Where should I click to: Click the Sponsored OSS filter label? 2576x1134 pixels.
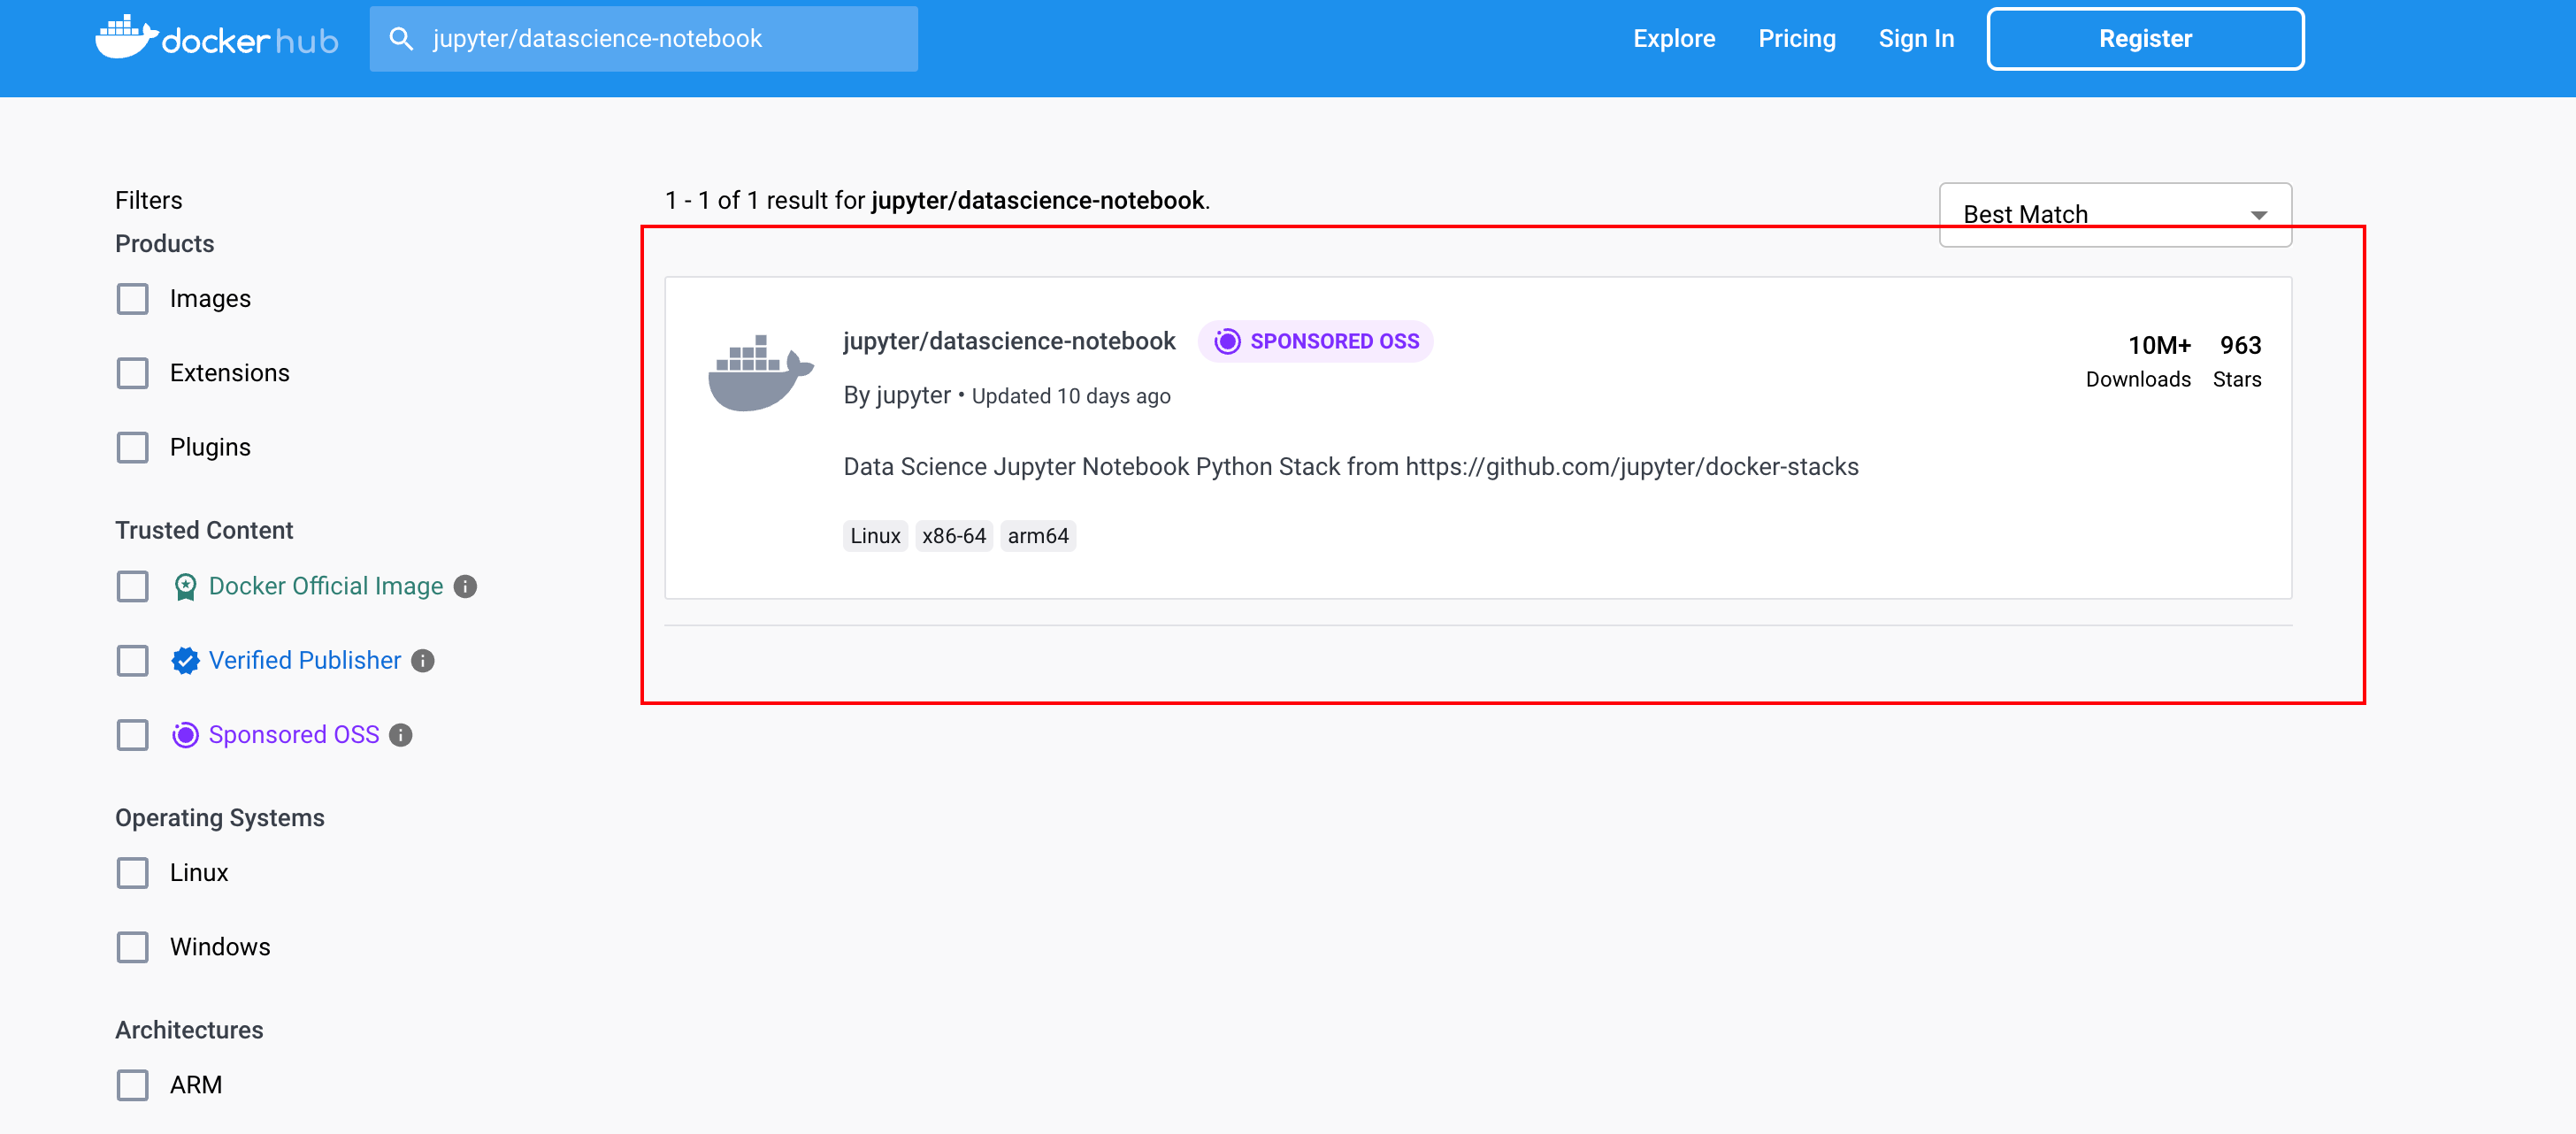(x=294, y=736)
